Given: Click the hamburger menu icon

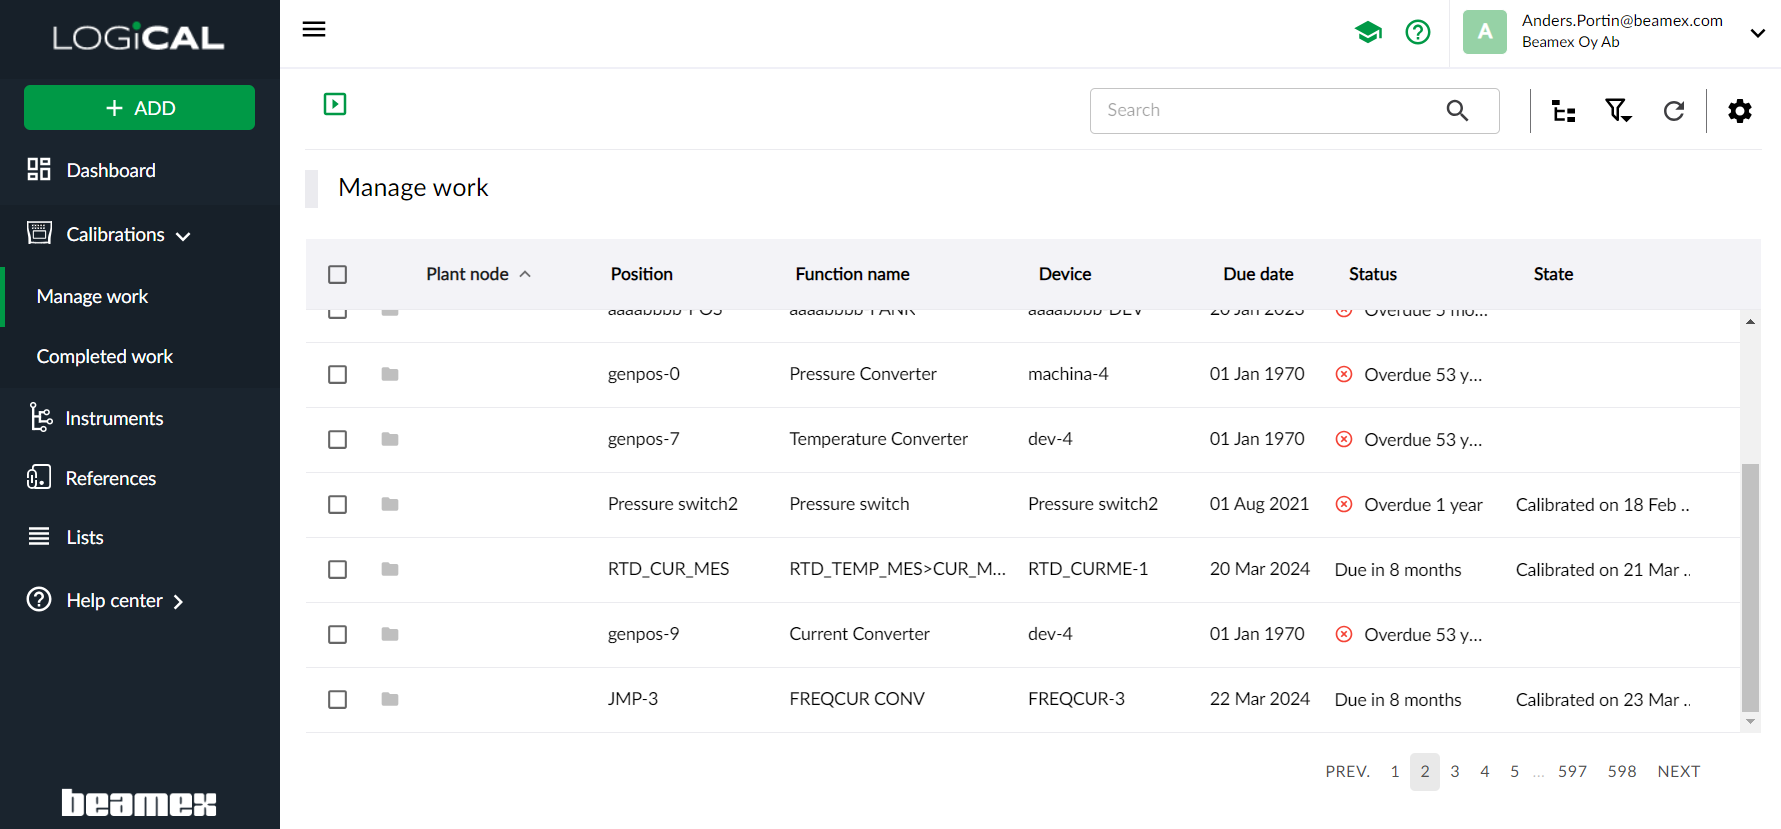Looking at the screenshot, I should [314, 29].
